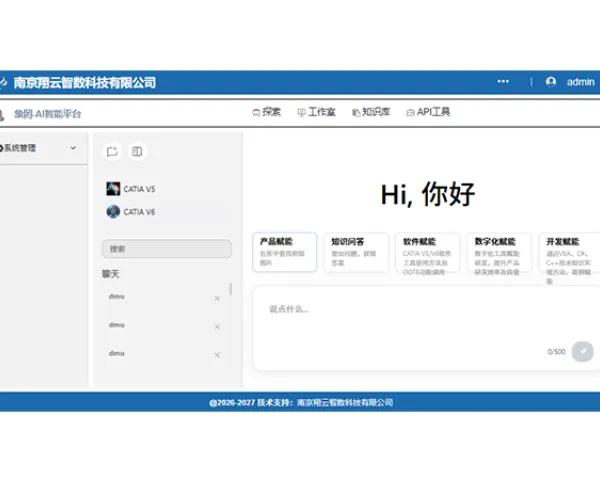
Task: Delete the third dmu chat
Action: [x=217, y=355]
